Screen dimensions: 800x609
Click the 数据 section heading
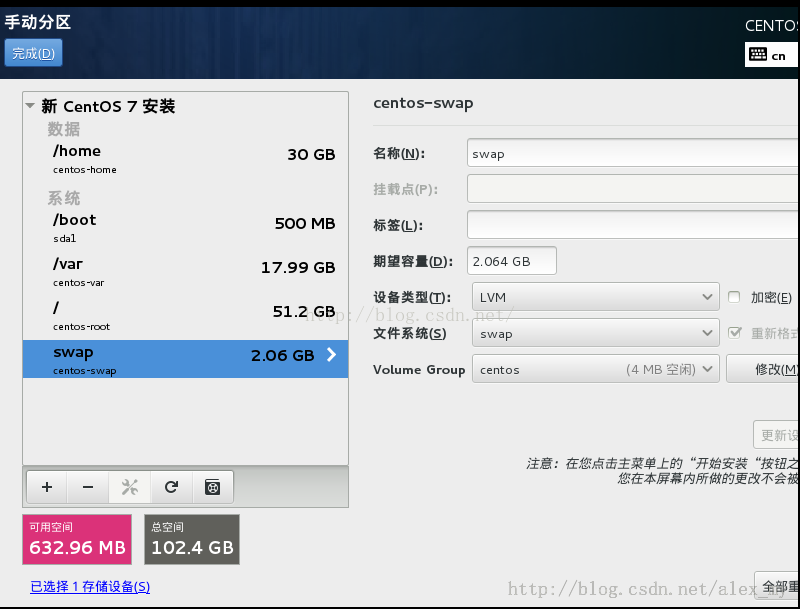pyautogui.click(x=64, y=129)
